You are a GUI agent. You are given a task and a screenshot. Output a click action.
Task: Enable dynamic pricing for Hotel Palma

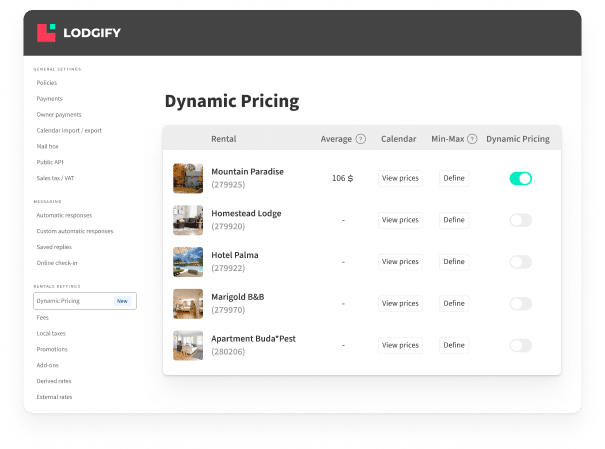pyautogui.click(x=521, y=262)
